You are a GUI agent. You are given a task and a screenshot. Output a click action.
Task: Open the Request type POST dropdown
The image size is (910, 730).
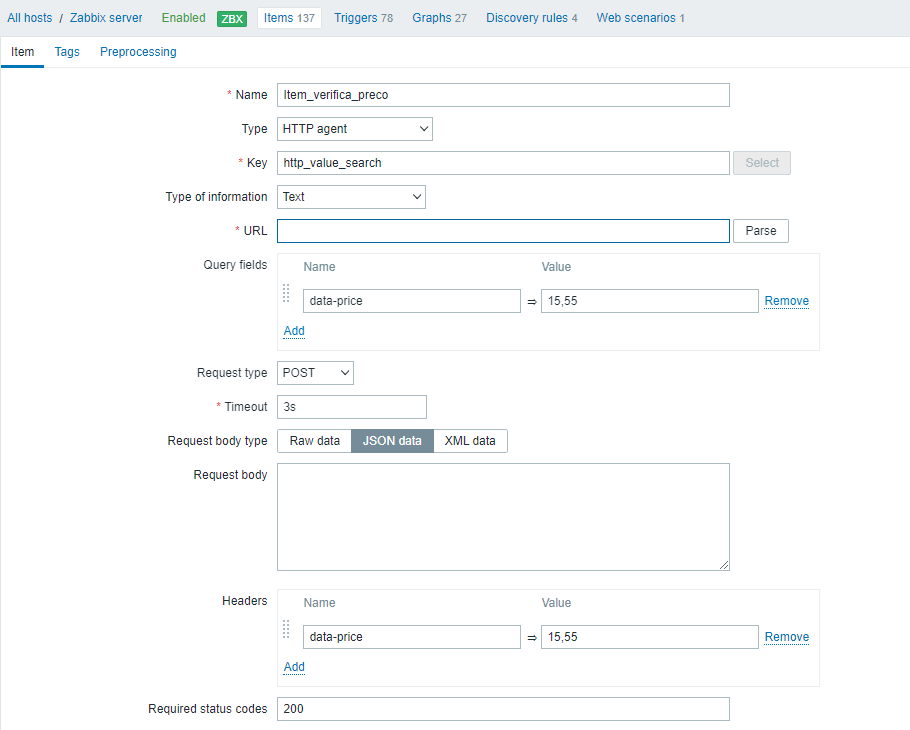[x=315, y=373]
